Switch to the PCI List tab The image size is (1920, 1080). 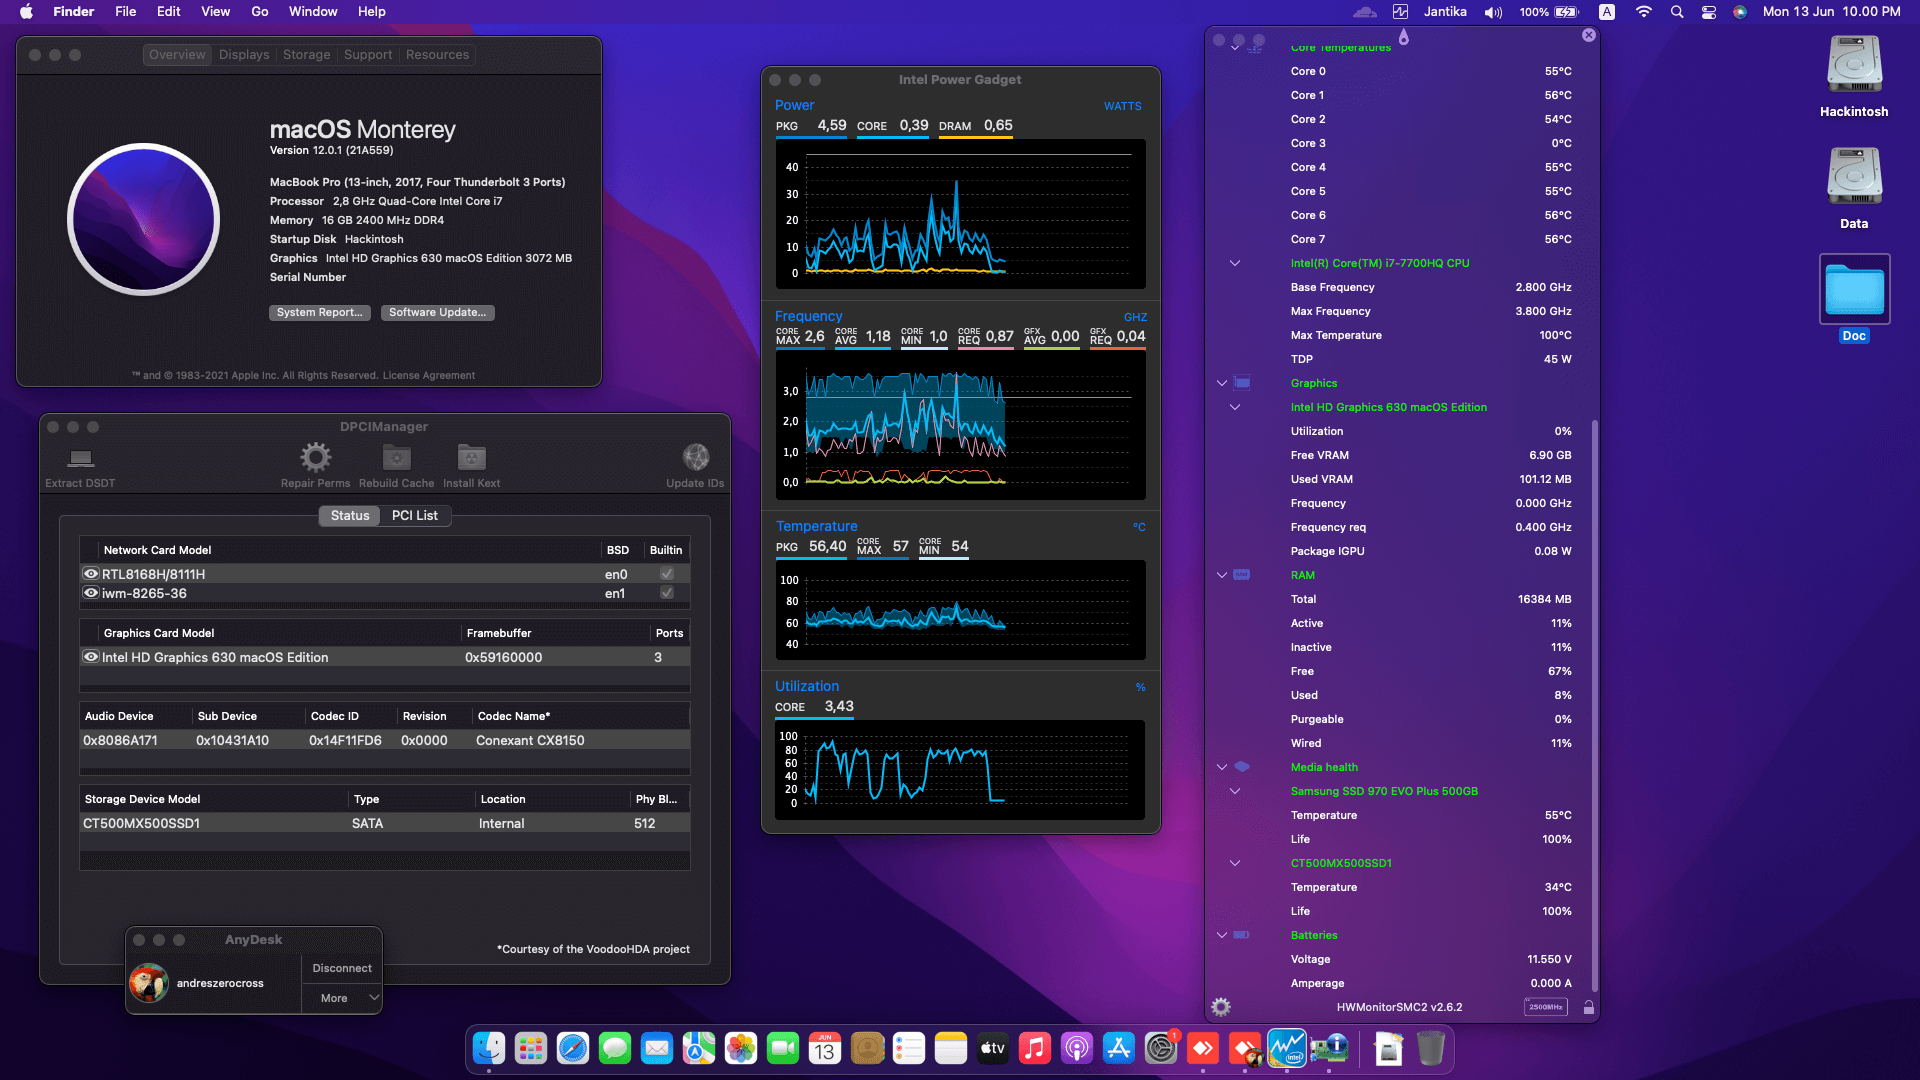tap(415, 515)
